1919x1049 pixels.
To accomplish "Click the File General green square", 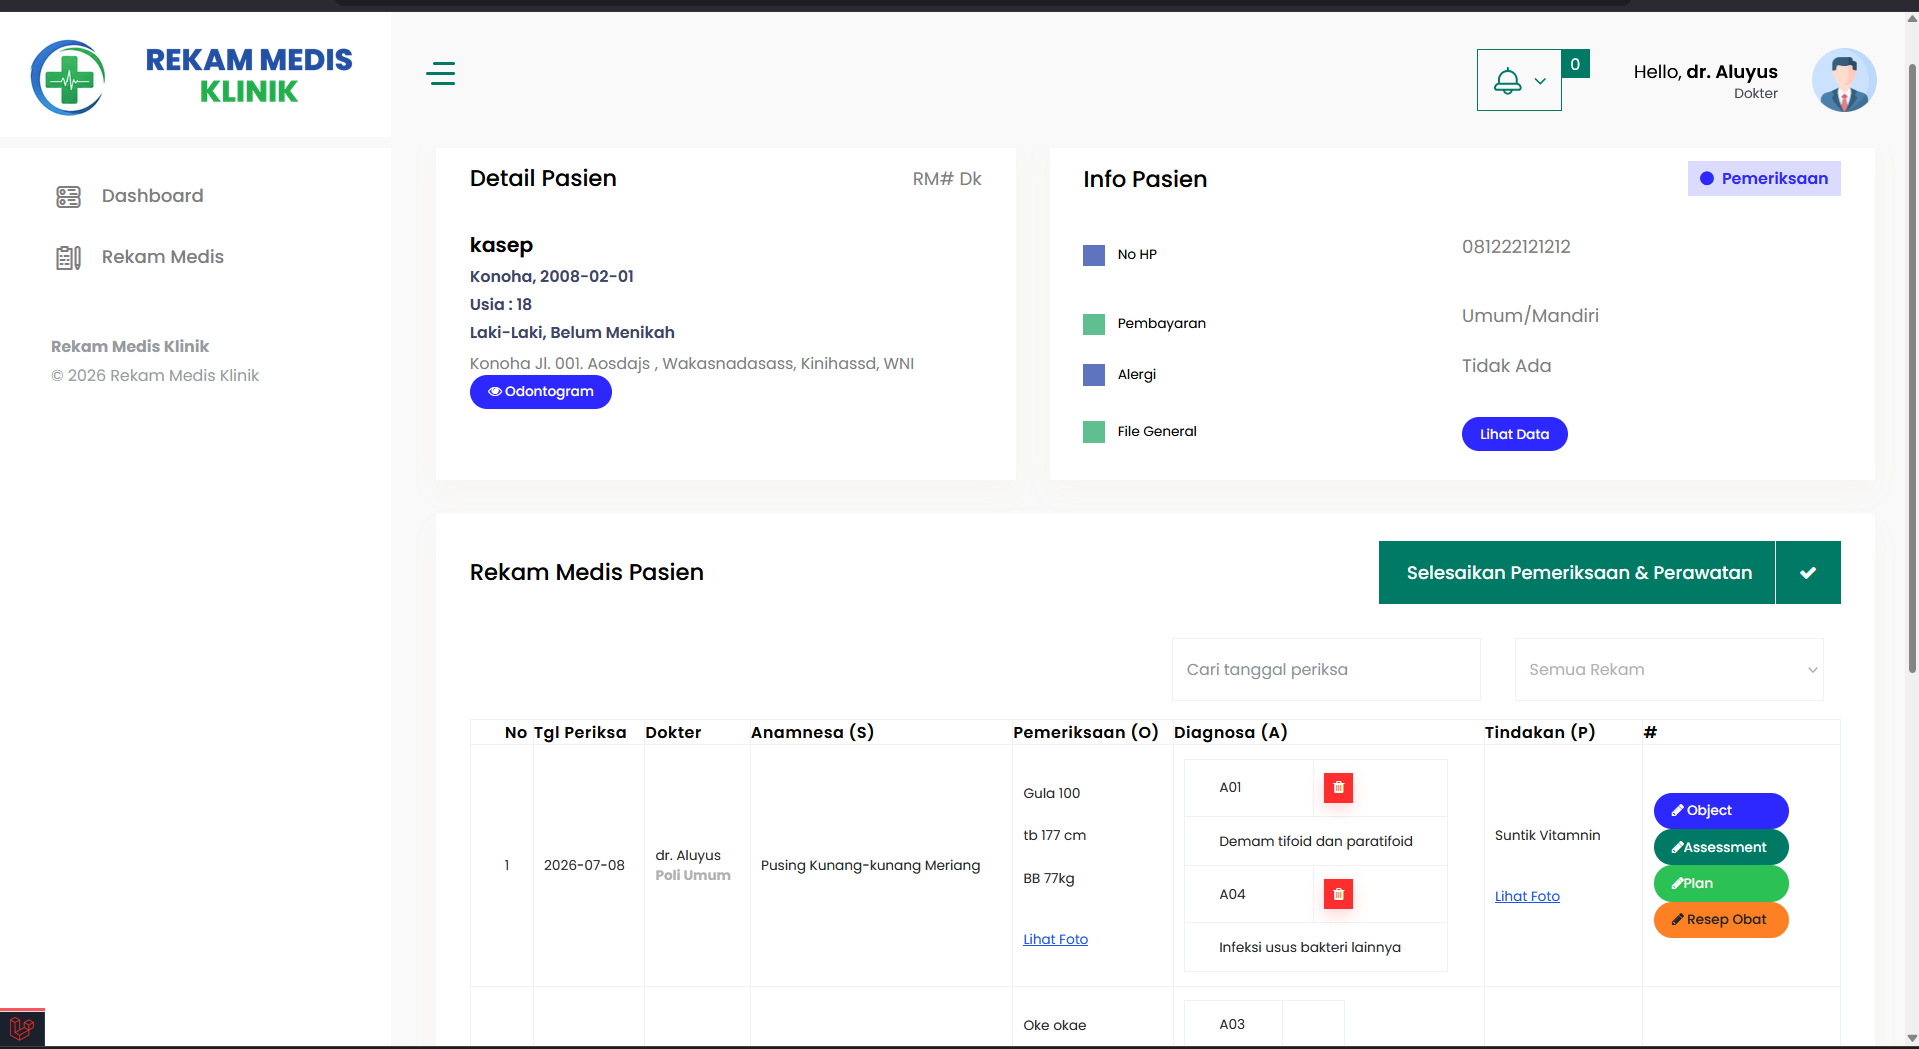I will (1094, 432).
